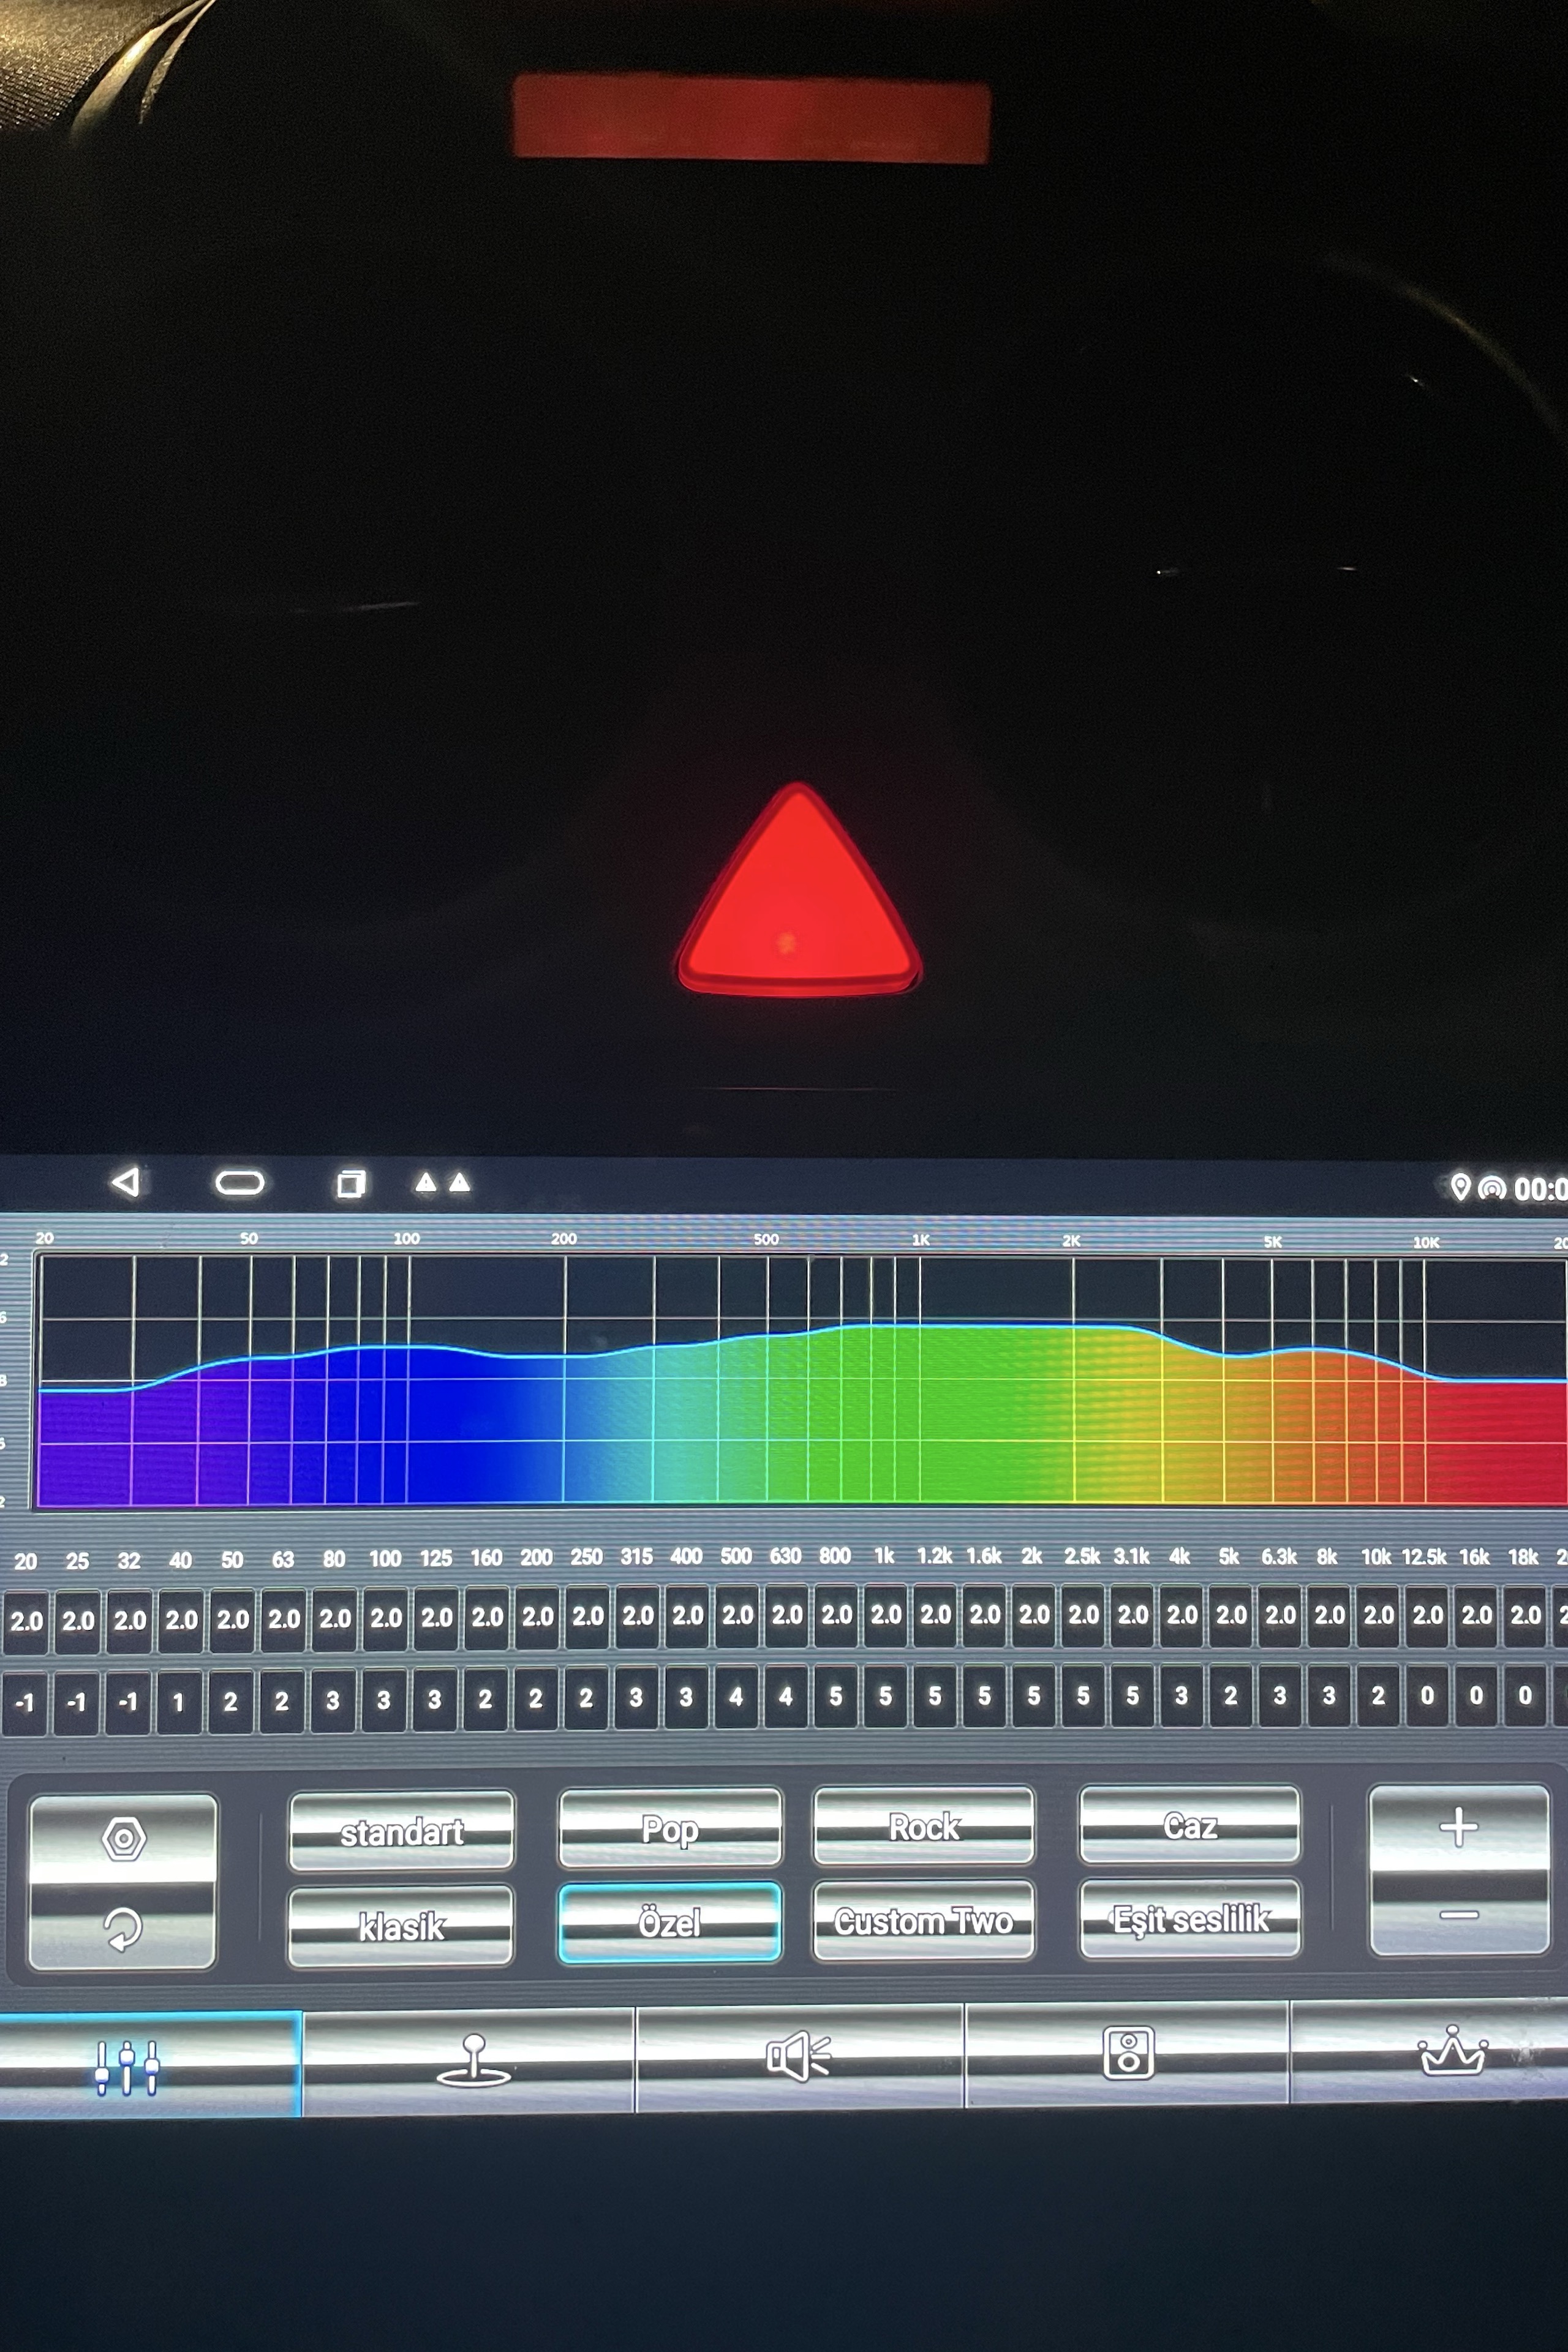Tap the "32" frequency band label
This screenshot has height=2352, width=1568.
(129, 1560)
